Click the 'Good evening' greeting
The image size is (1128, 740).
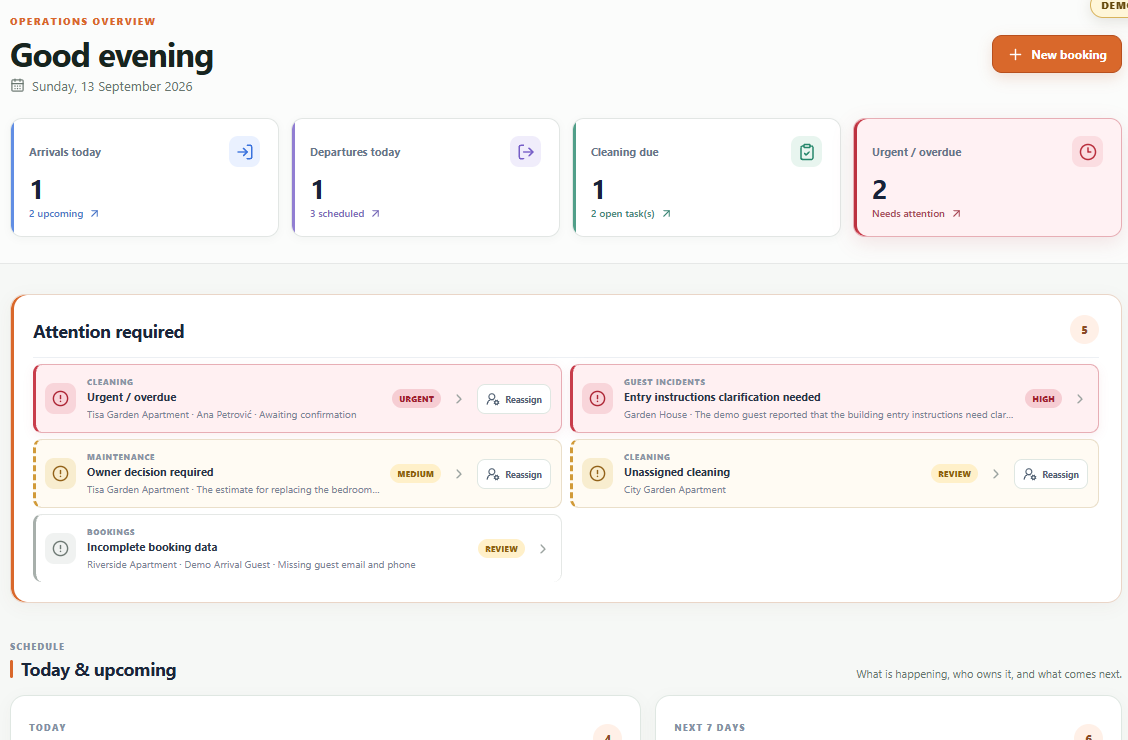(112, 55)
